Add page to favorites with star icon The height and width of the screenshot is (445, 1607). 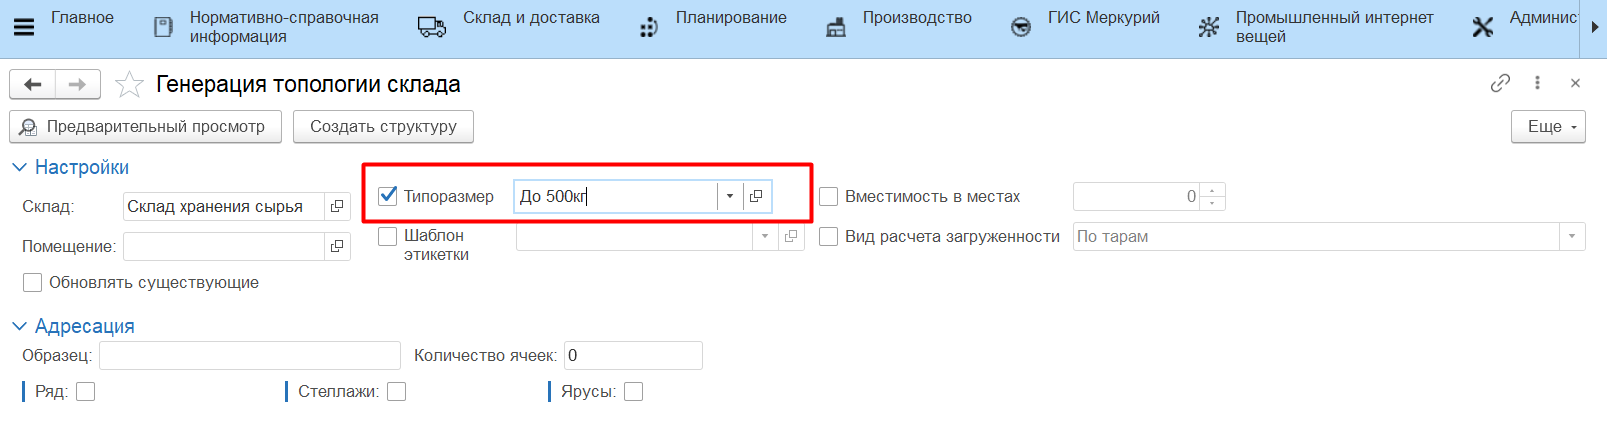tap(129, 85)
